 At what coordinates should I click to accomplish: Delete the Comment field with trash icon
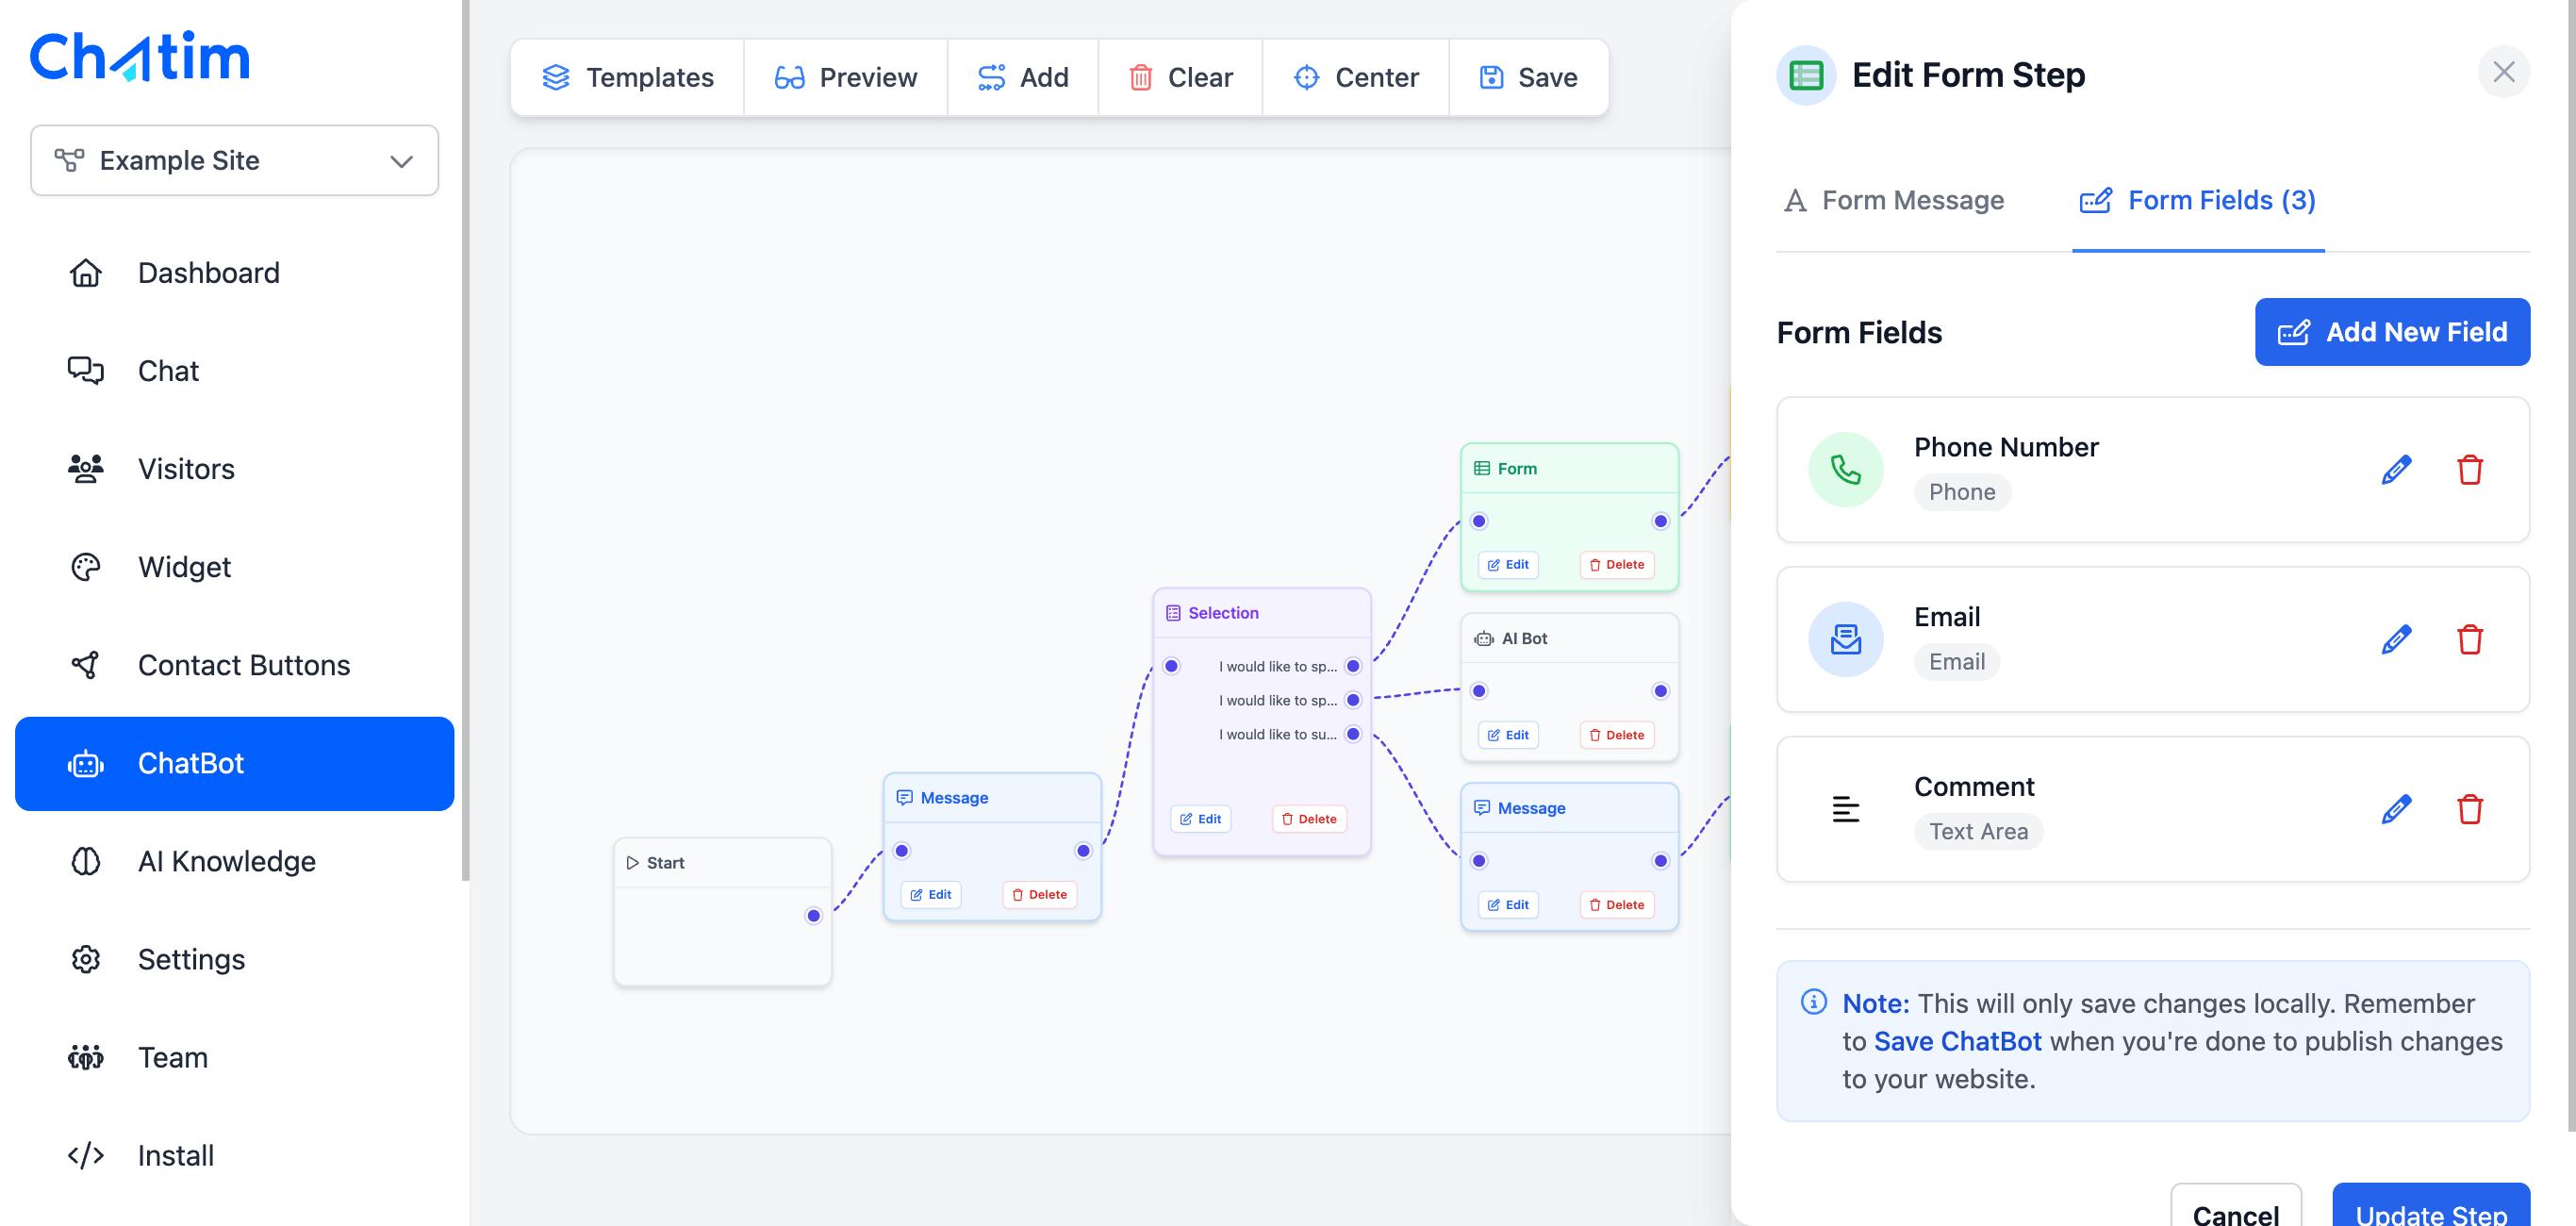(2469, 809)
